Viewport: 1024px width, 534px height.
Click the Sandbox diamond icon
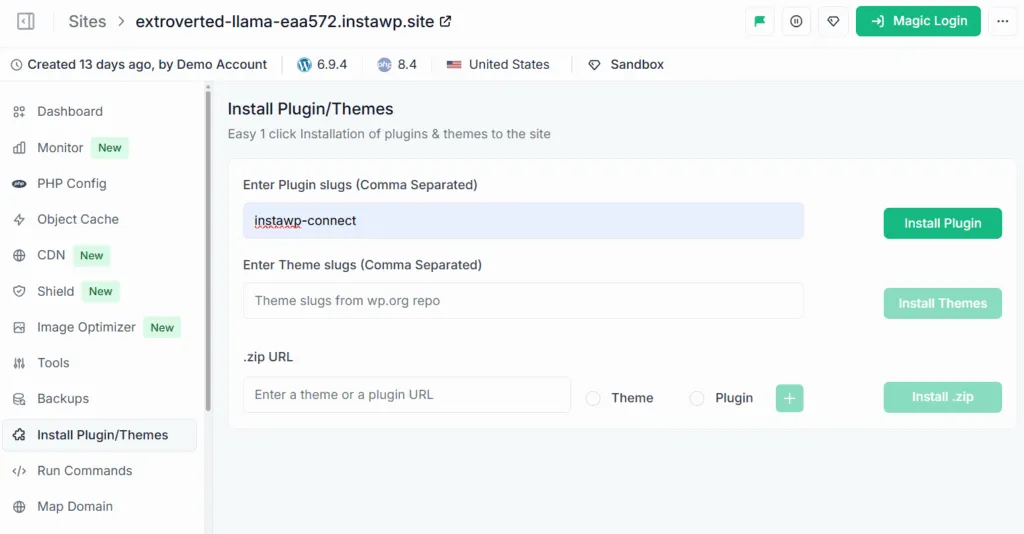[x=594, y=65]
